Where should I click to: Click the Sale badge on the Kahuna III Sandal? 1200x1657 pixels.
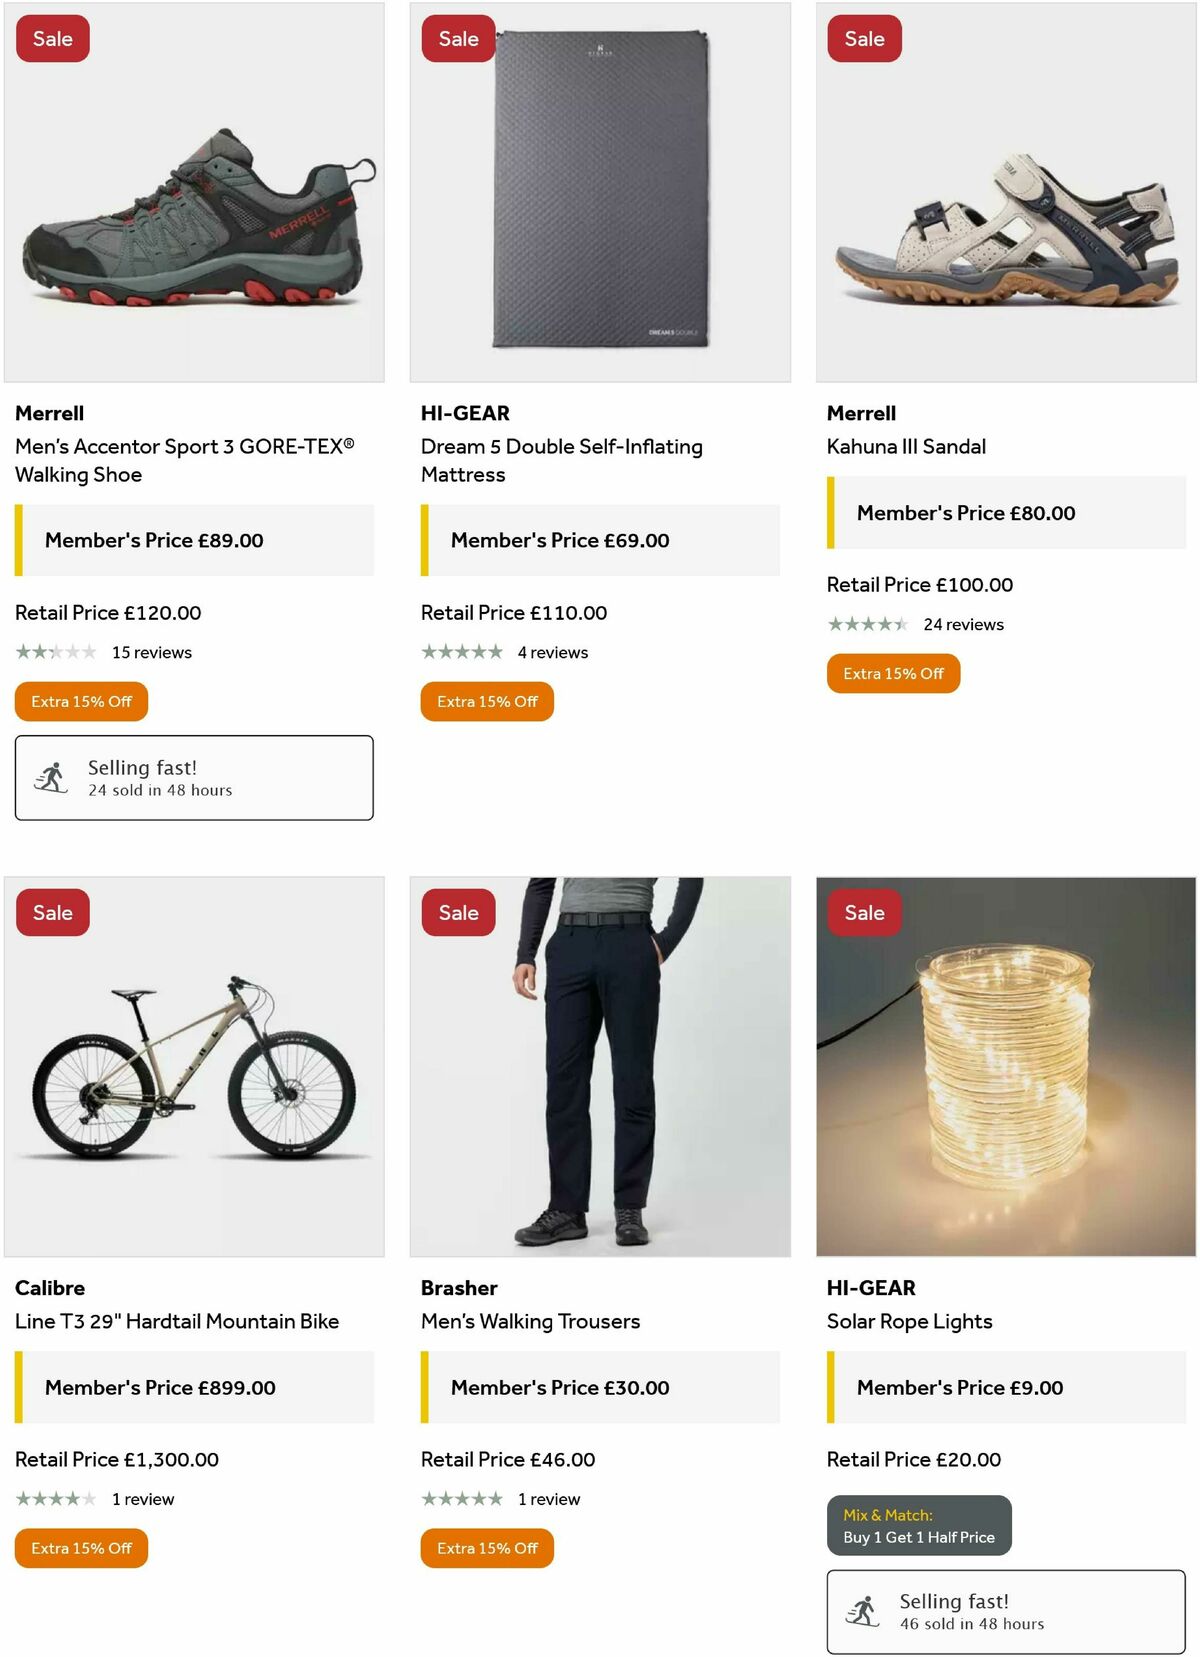(863, 38)
